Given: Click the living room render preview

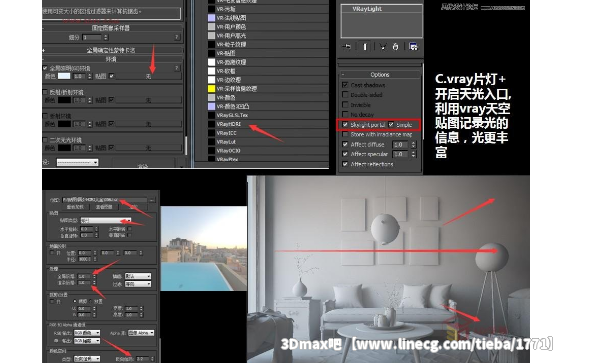Looking at the screenshot, I should coord(388,269).
